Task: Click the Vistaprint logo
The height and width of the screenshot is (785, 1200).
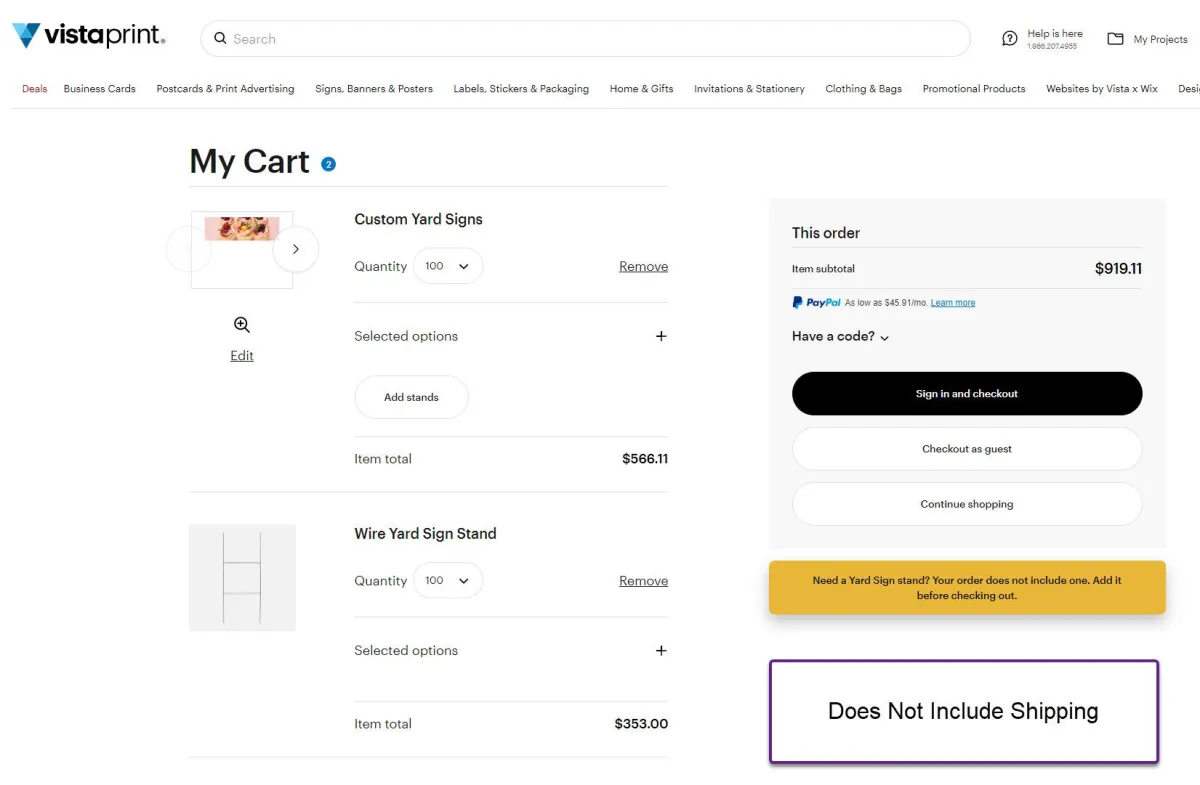Action: [88, 36]
